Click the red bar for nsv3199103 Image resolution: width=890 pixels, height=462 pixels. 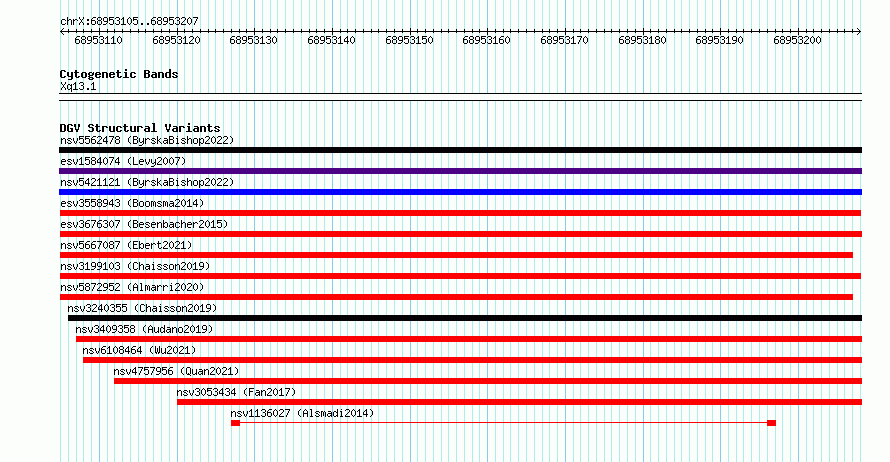click(x=460, y=276)
